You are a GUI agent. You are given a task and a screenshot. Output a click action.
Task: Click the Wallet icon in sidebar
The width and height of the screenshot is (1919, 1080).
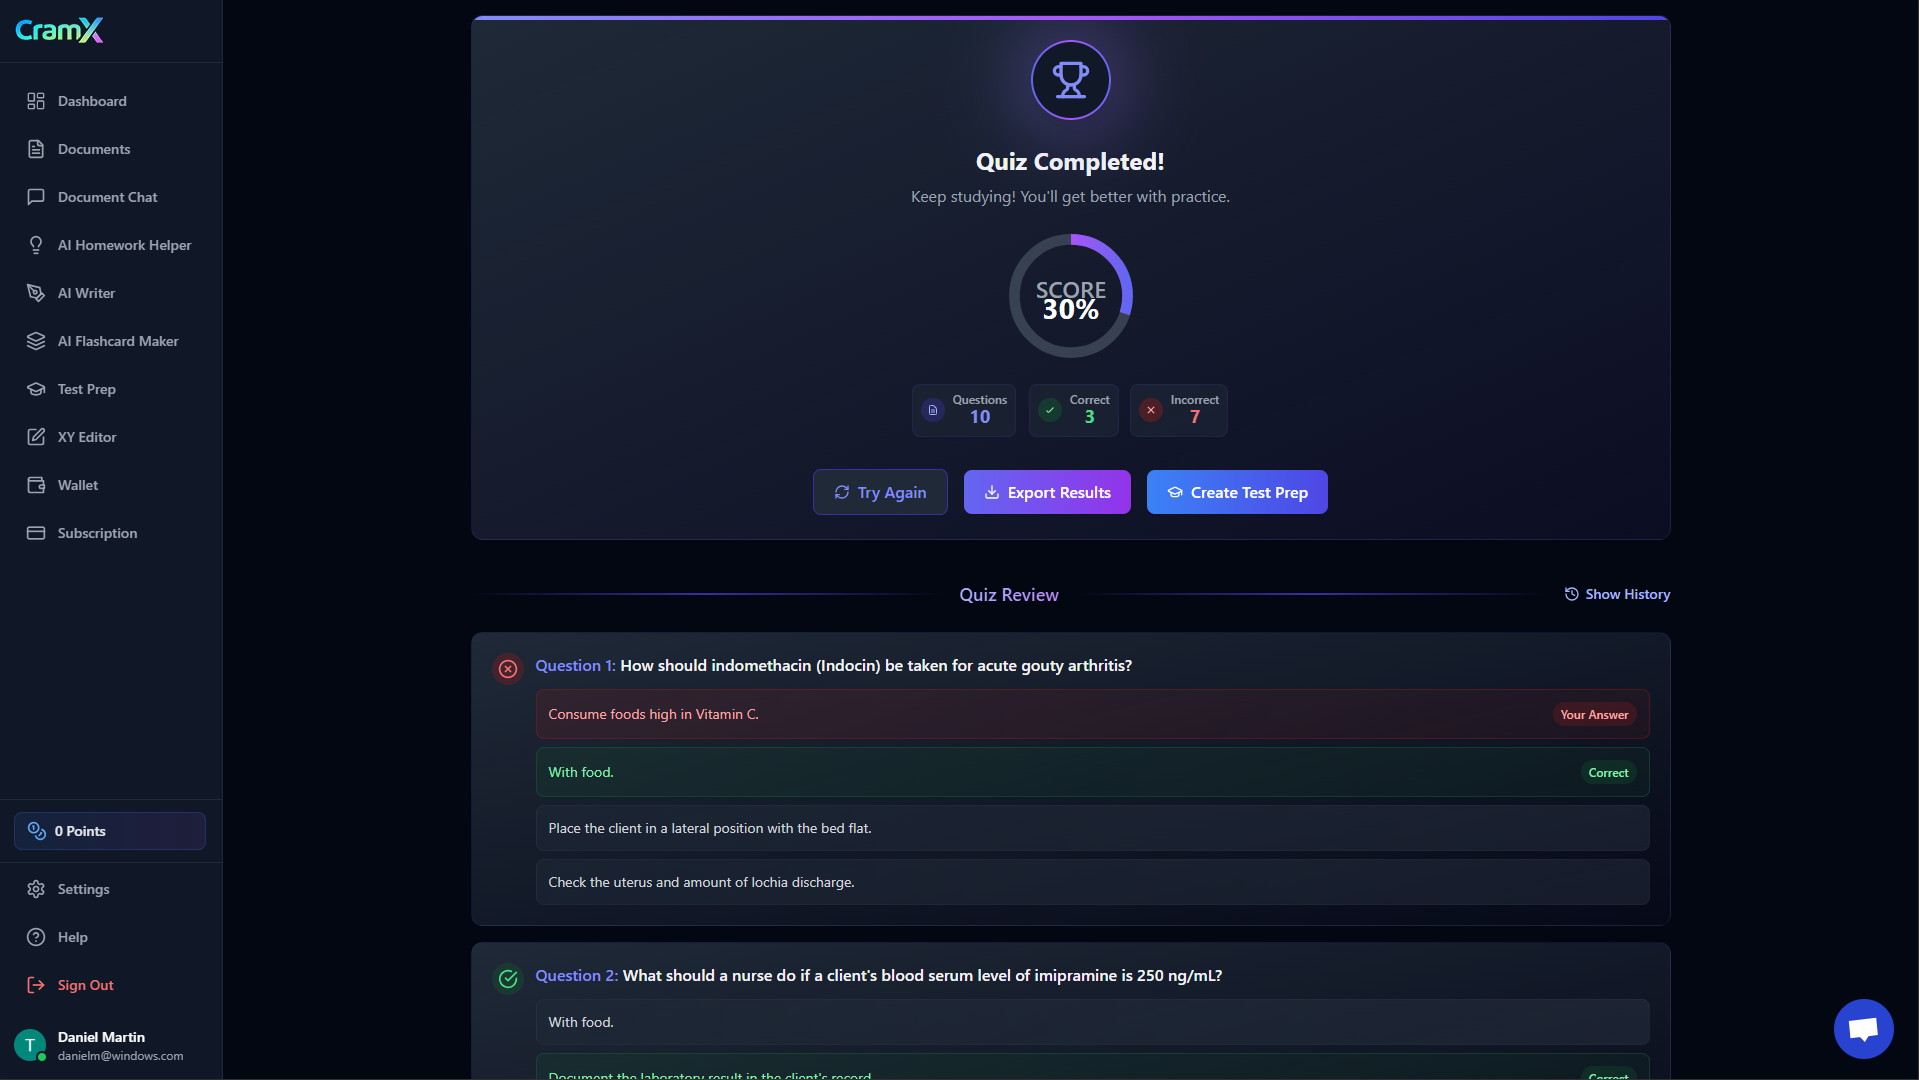(x=36, y=485)
